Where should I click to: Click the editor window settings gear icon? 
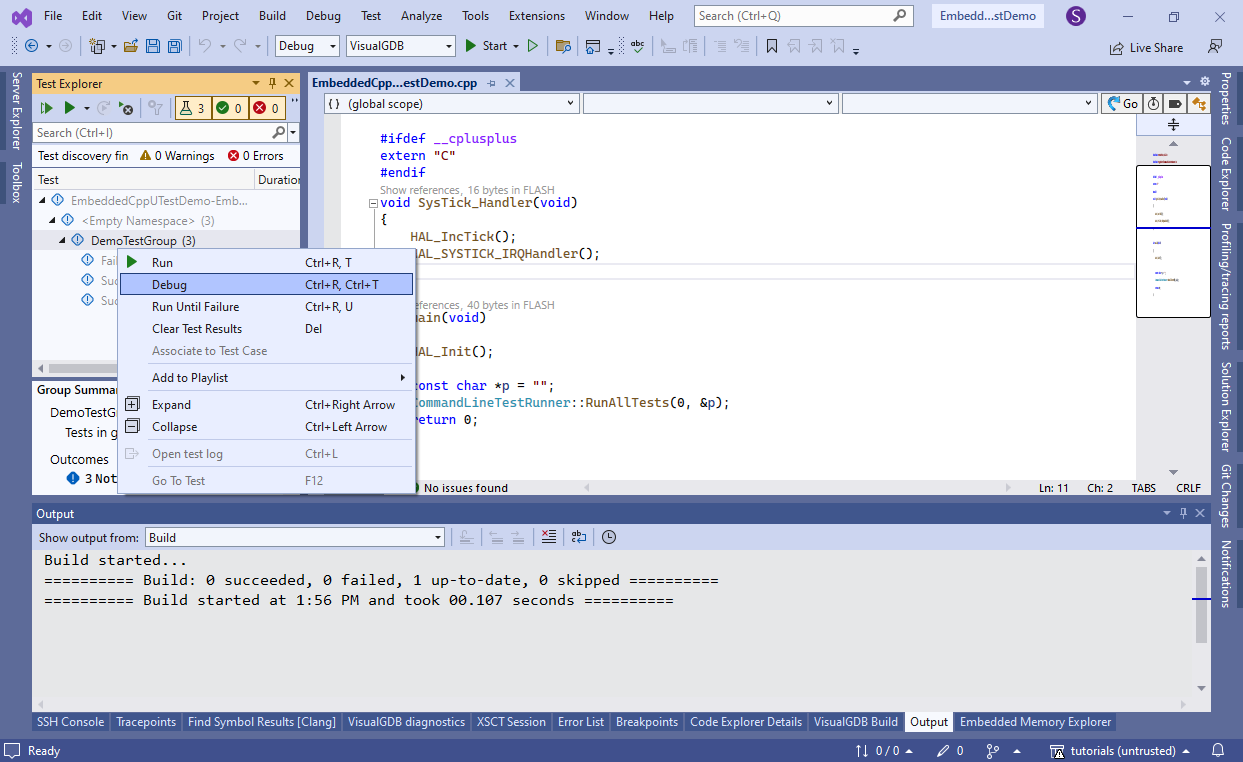pyautogui.click(x=1204, y=83)
